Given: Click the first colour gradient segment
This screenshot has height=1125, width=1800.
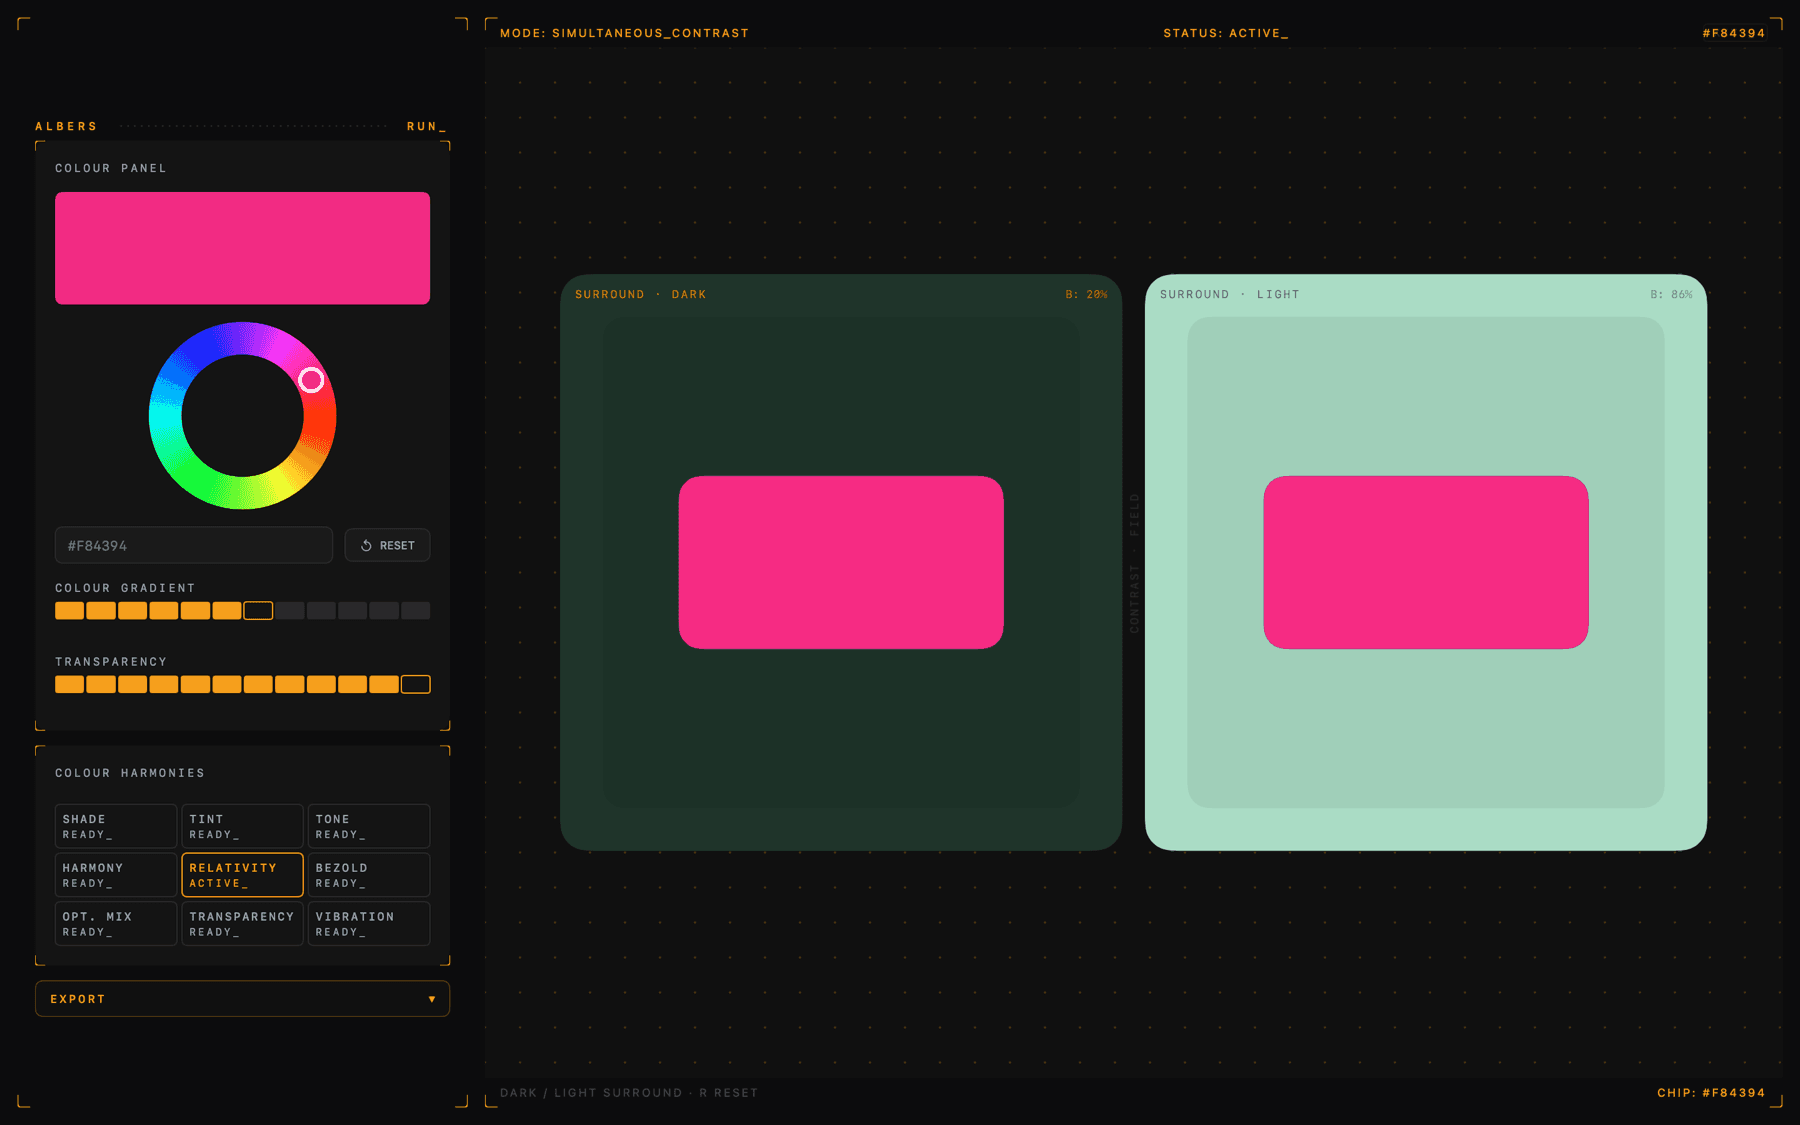Looking at the screenshot, I should (69, 611).
